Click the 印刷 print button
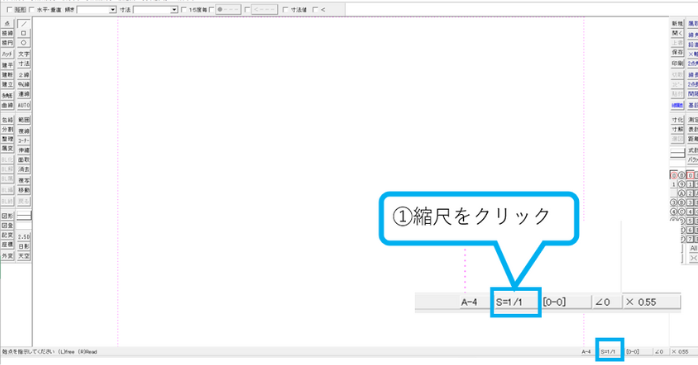 677,64
